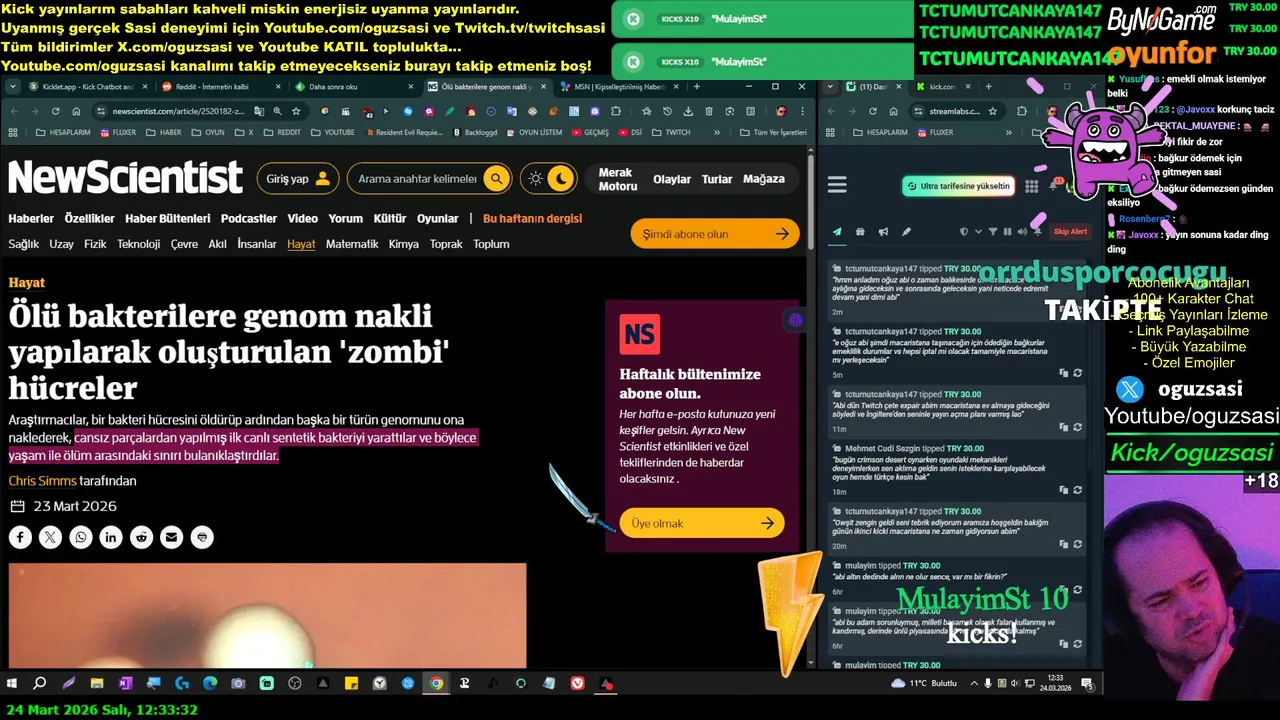Bookmark page with star in newscientist address bar

point(296,111)
